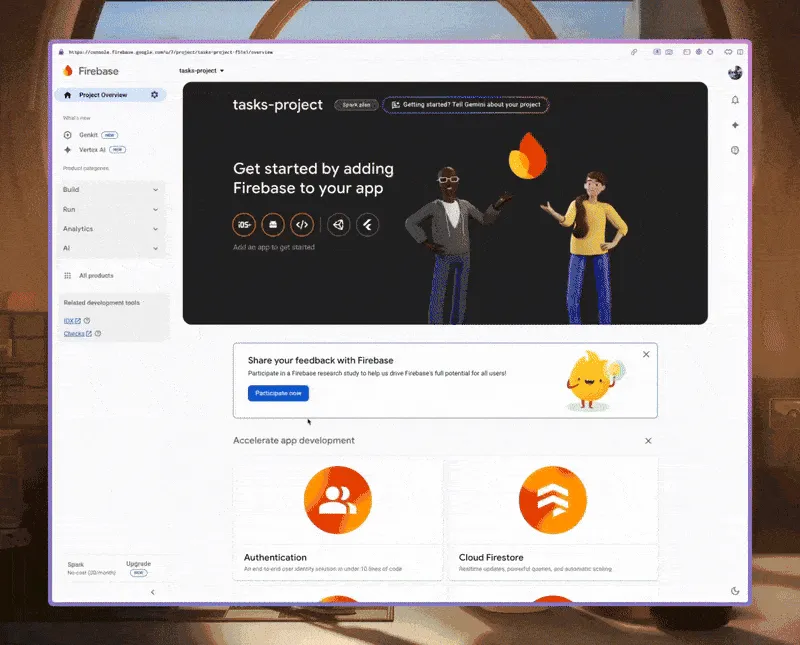Open project settings gear icon

click(154, 95)
